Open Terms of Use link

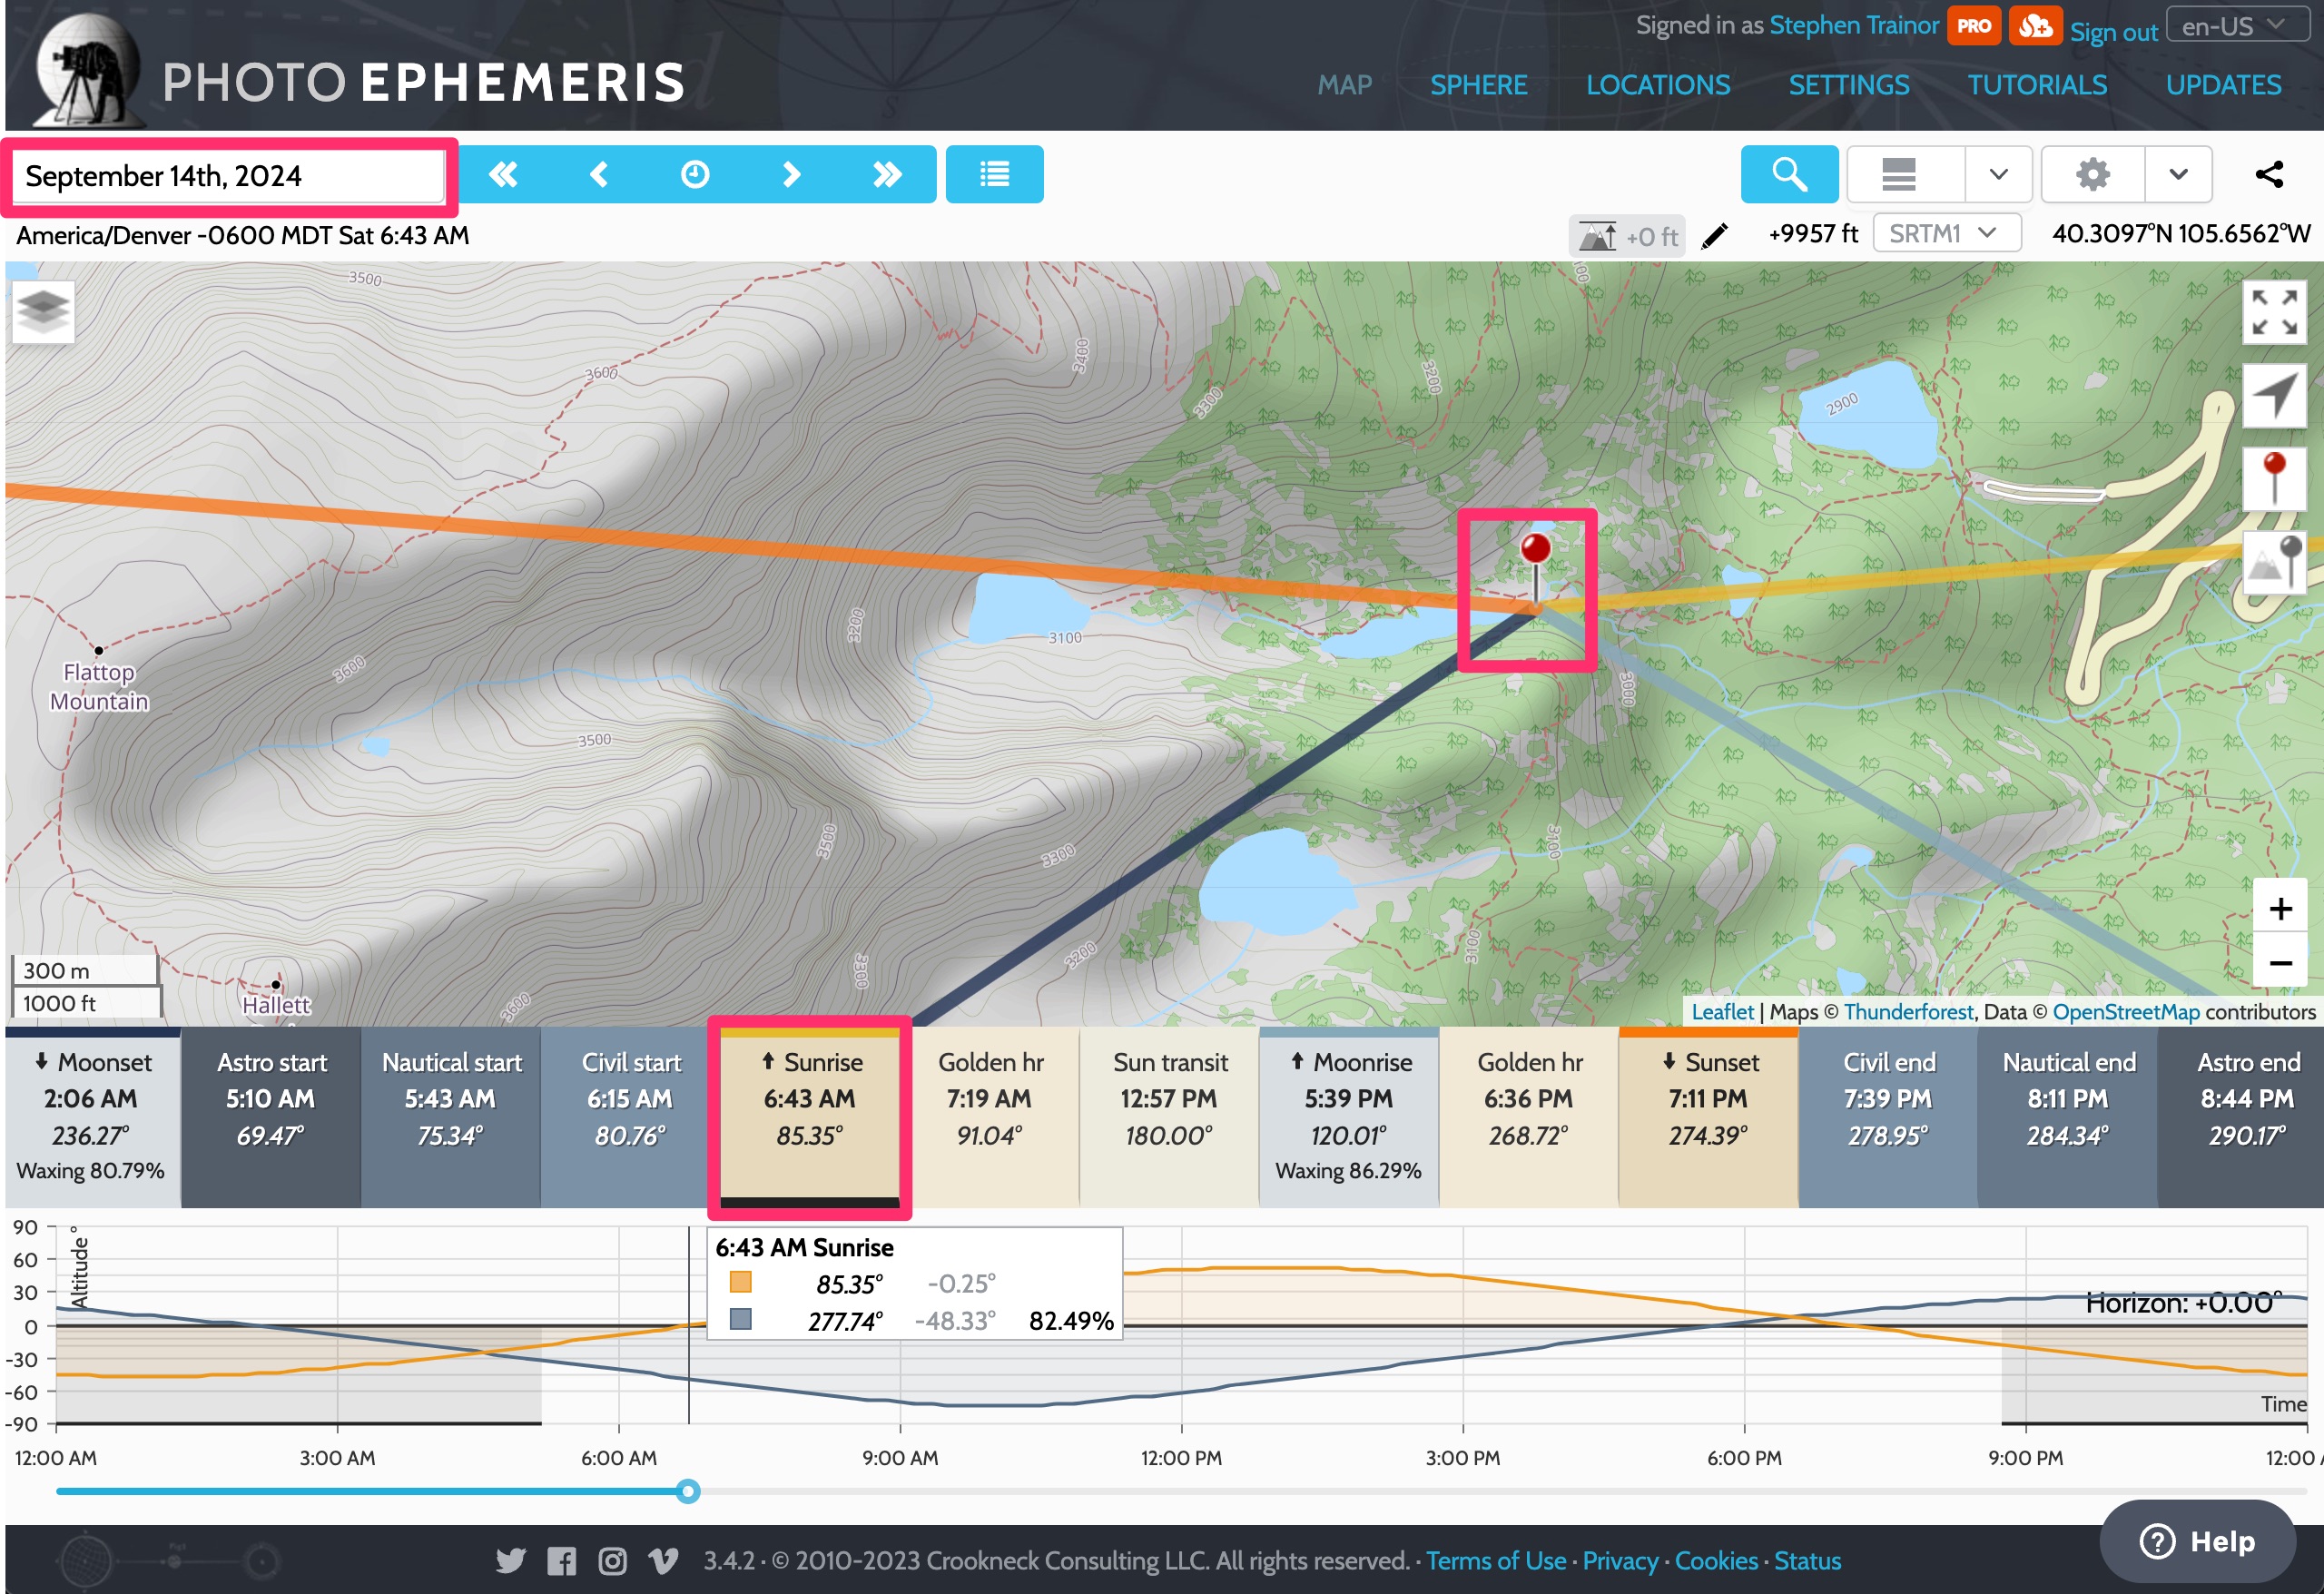coord(1495,1560)
